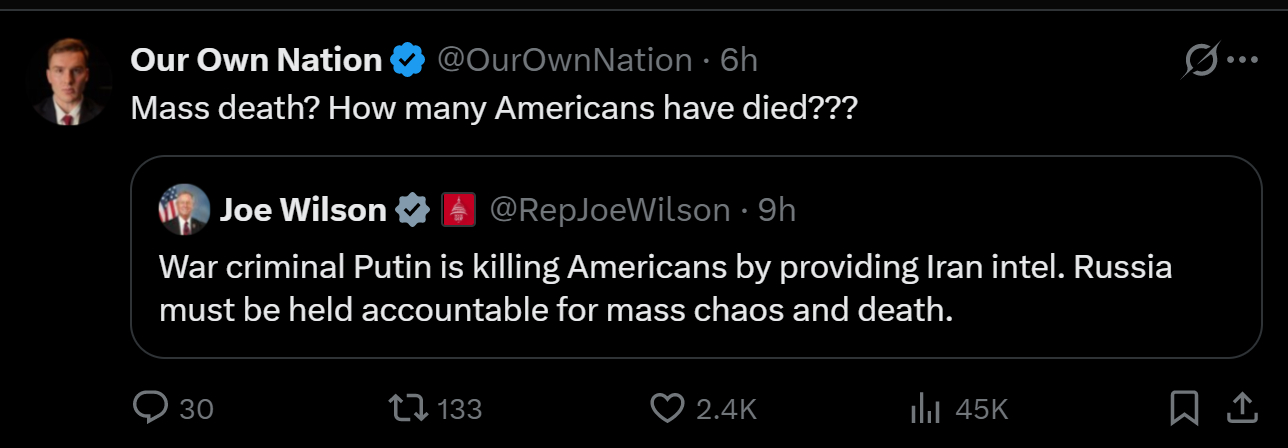This screenshot has height=448, width=1288.
Task: Open the 6h timestamp of the post
Action: 739,60
